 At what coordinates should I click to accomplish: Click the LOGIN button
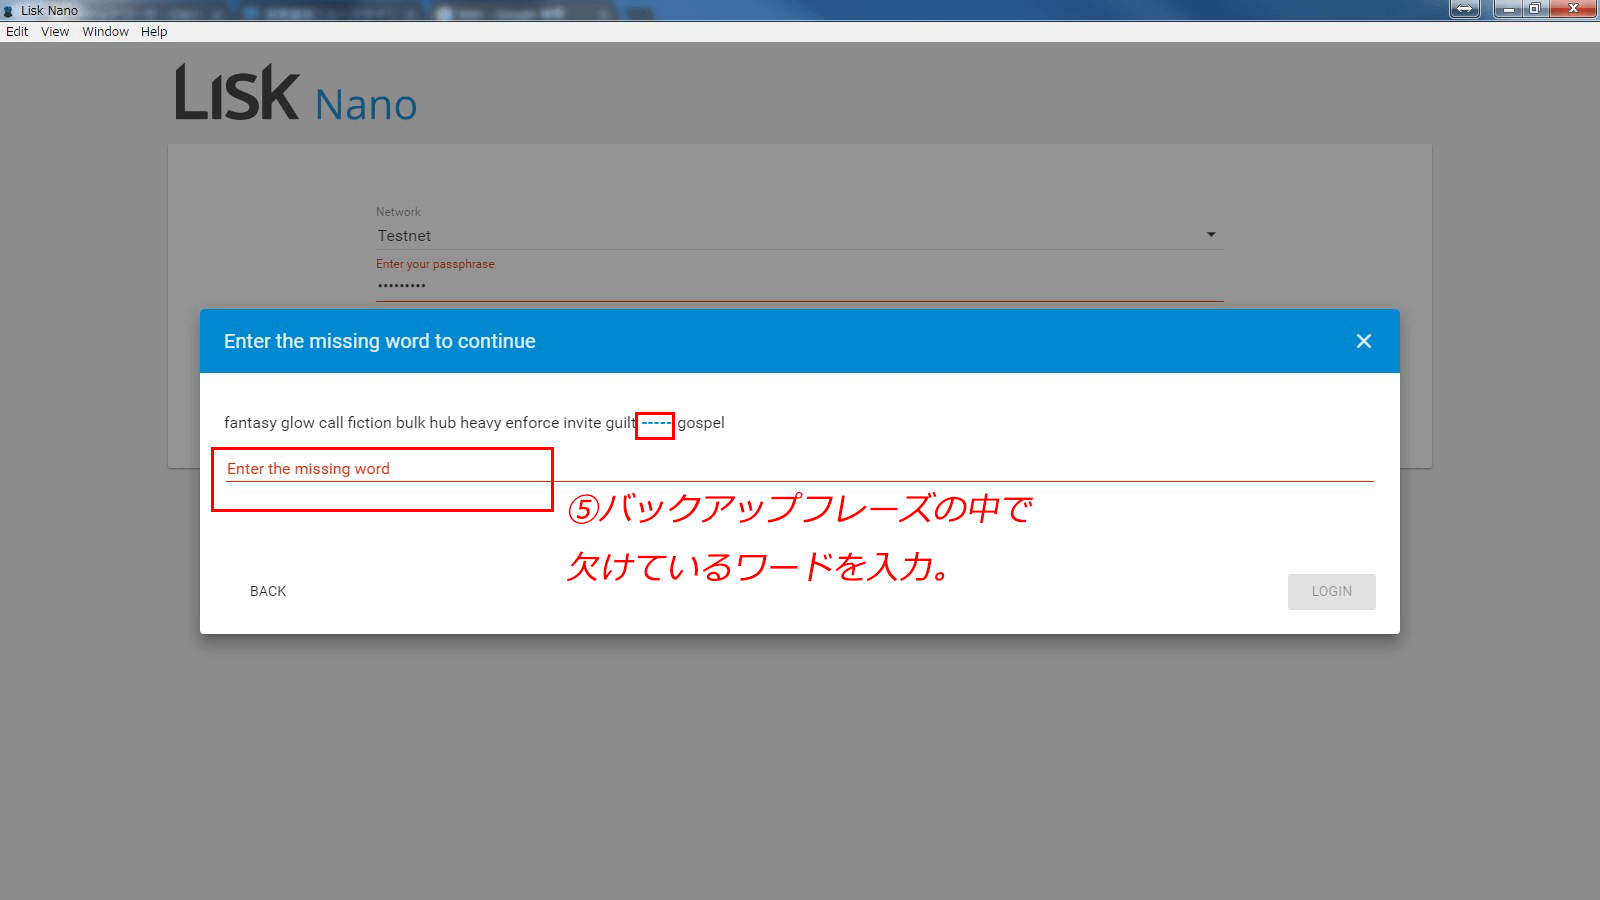point(1331,591)
